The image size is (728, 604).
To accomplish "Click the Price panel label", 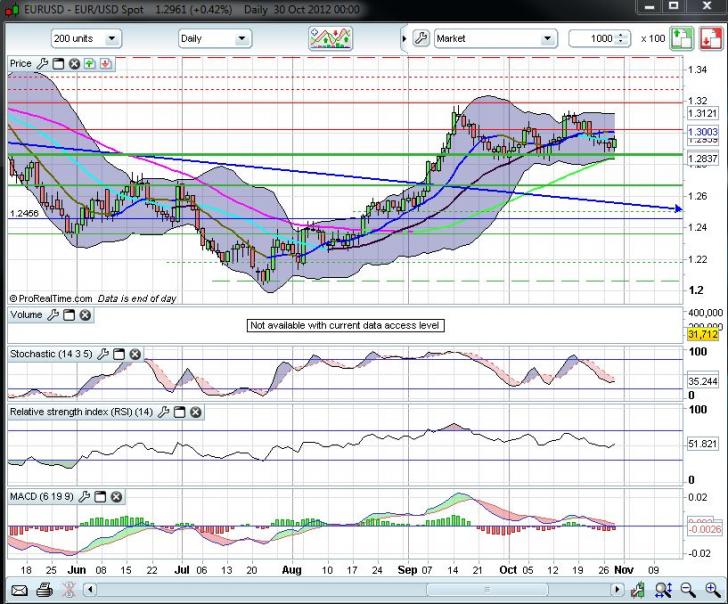I will pos(20,64).
